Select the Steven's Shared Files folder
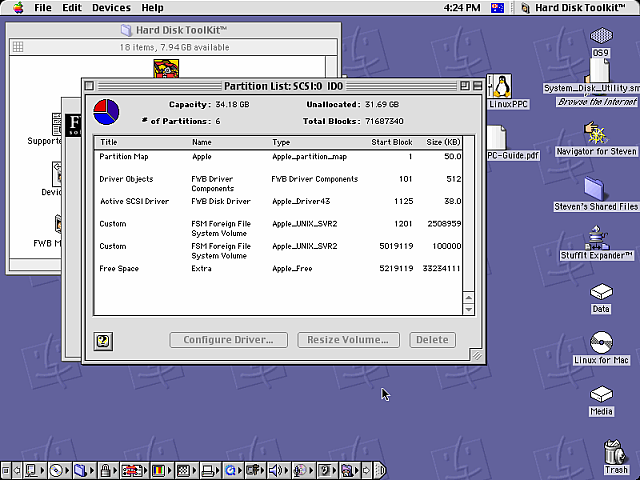Viewport: 640px width, 480px height. (594, 189)
